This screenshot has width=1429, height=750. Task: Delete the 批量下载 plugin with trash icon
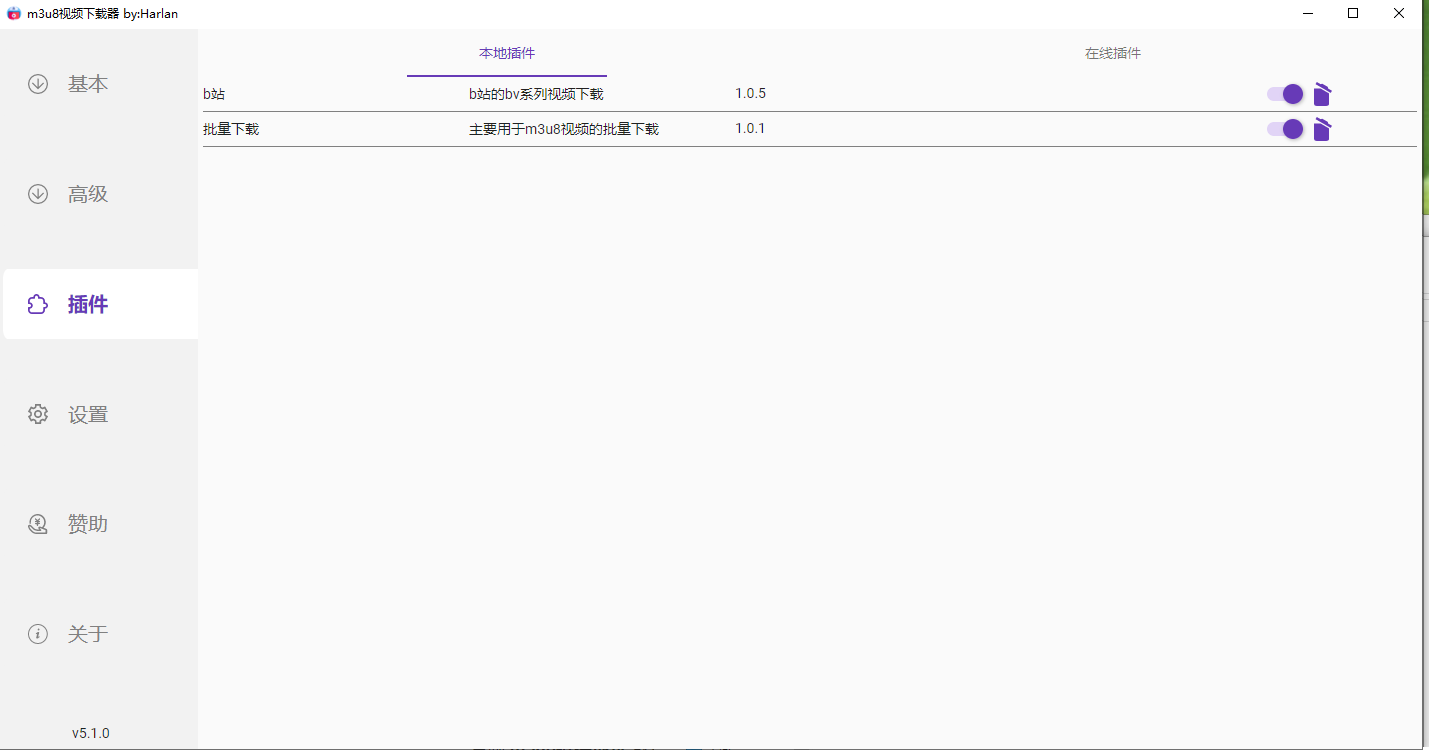pos(1322,129)
